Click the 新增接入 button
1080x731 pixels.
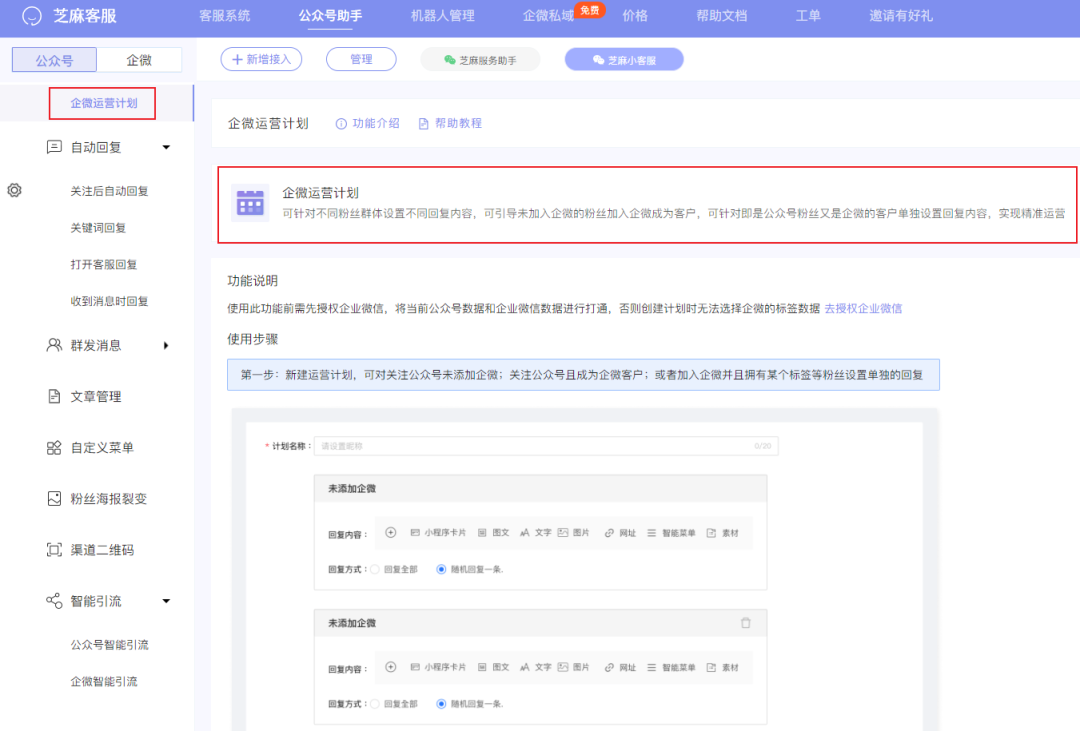click(261, 59)
